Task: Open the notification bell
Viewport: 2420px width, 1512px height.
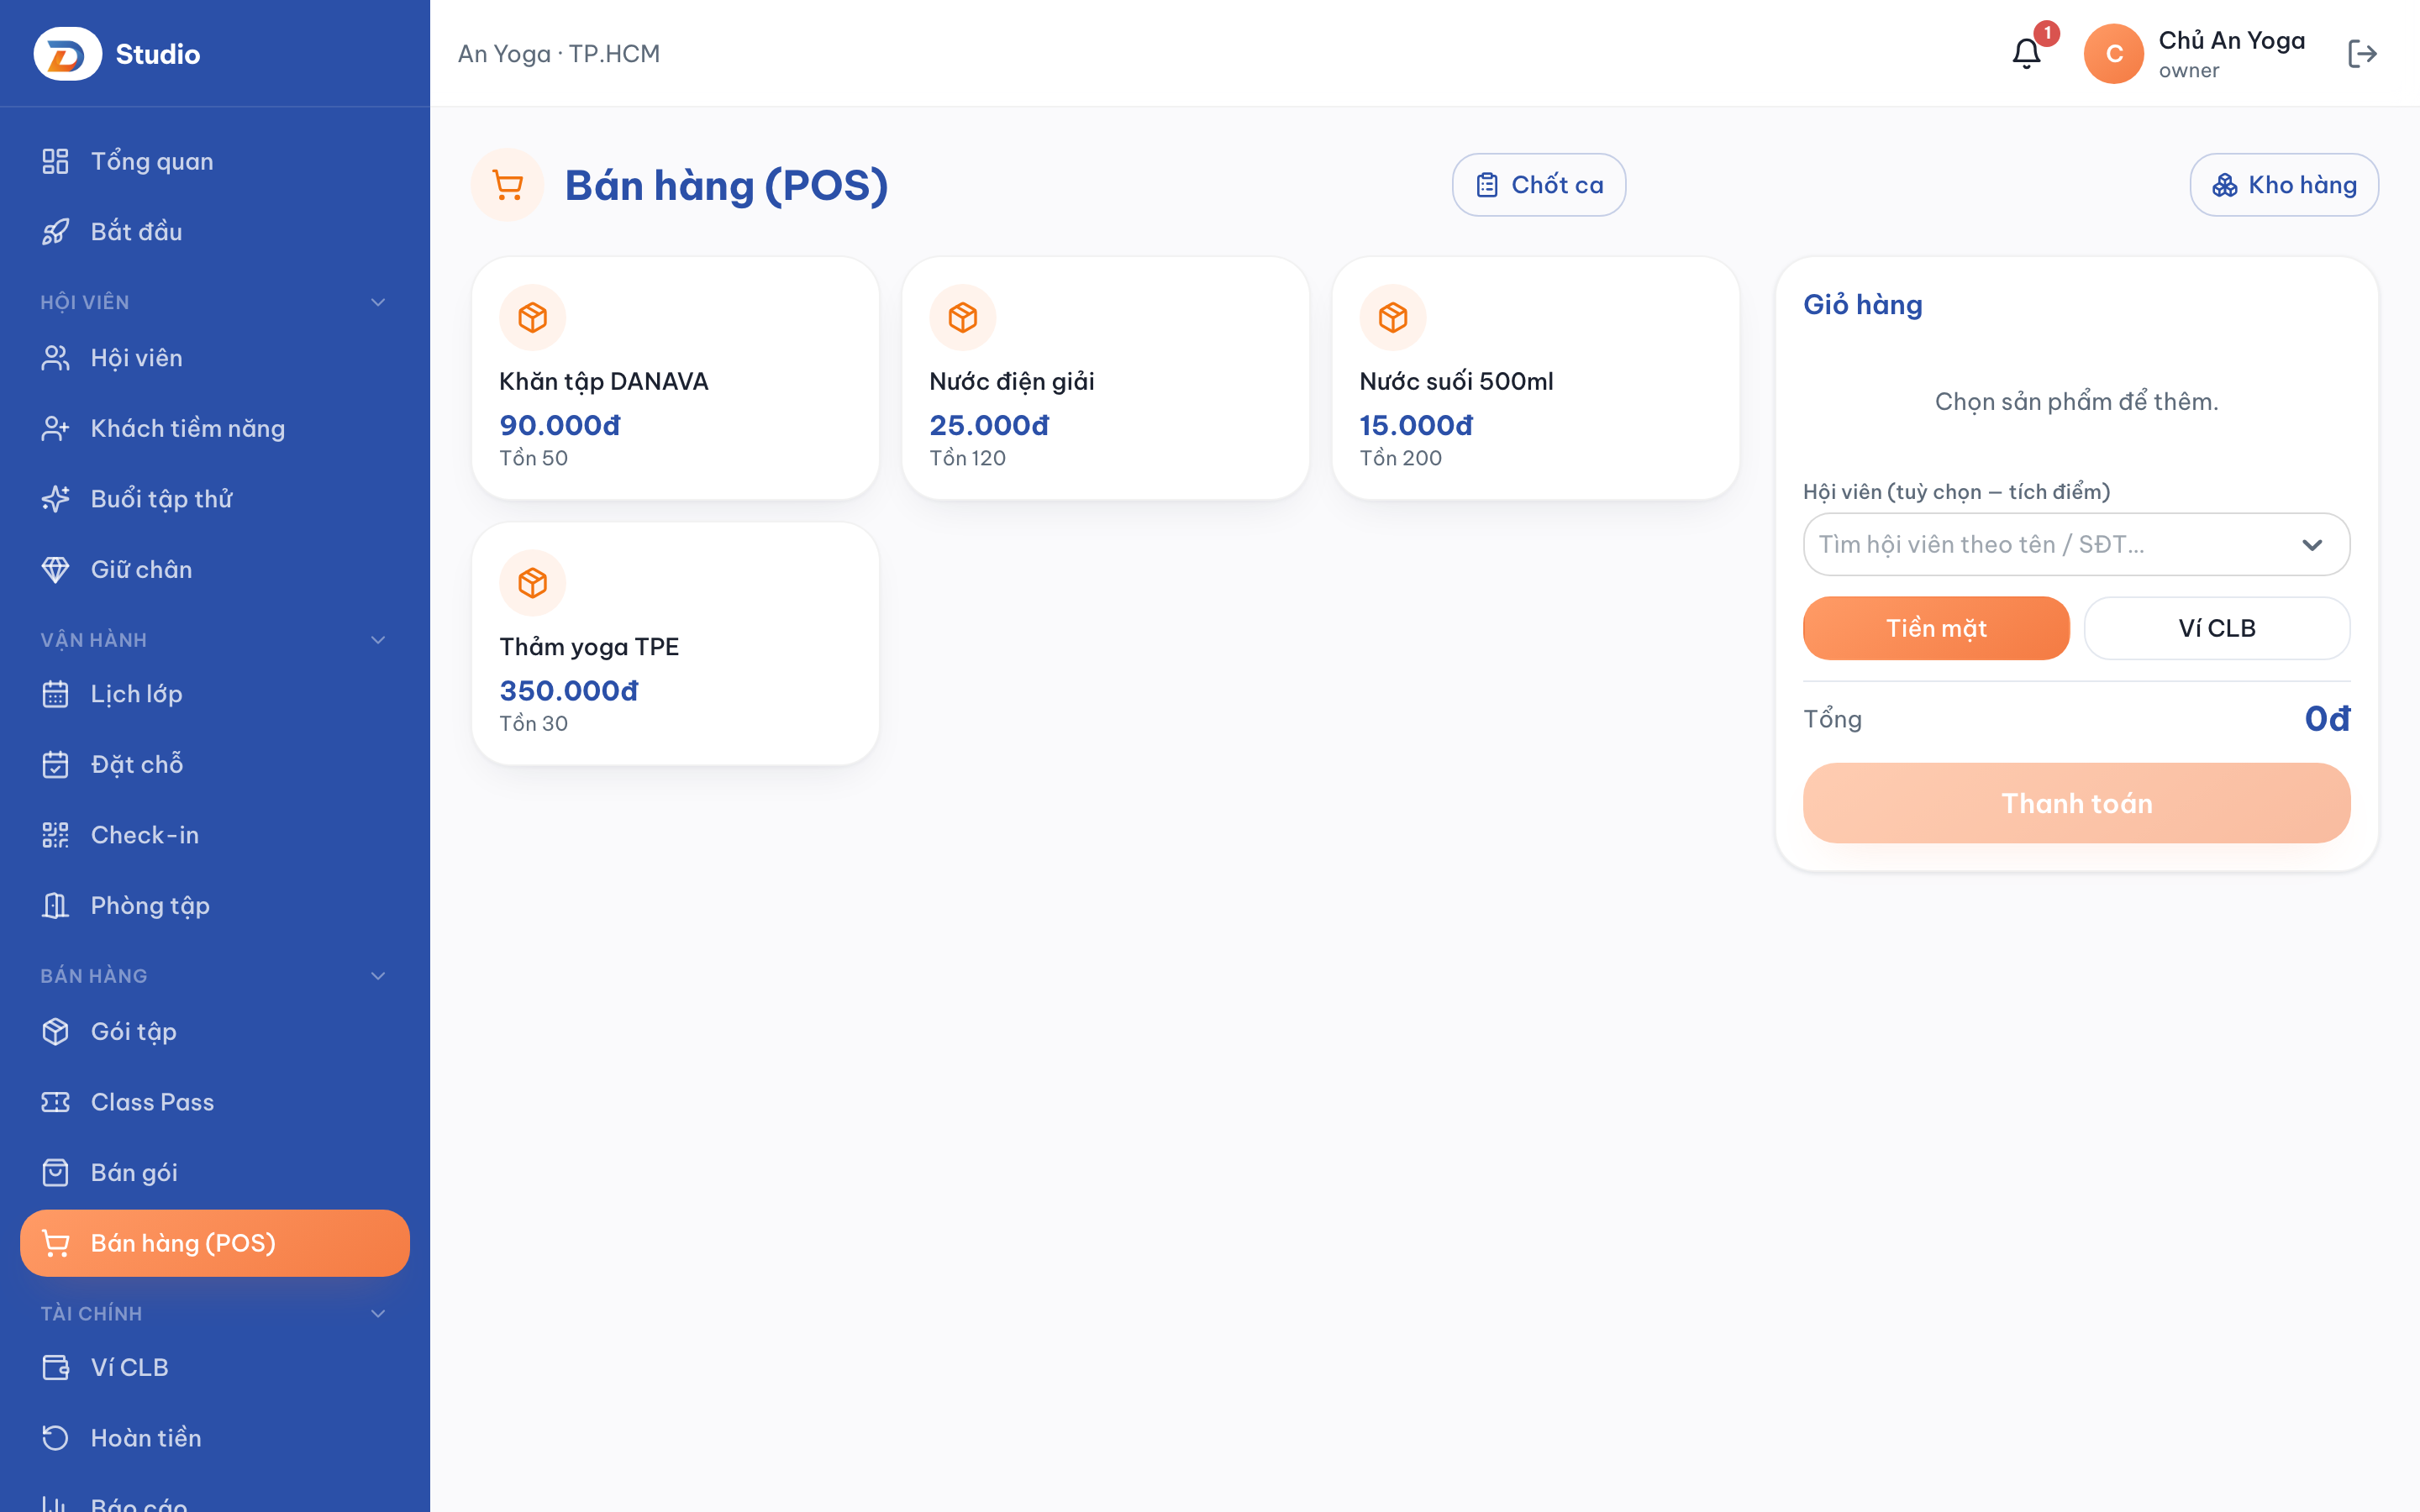Action: (2026, 54)
